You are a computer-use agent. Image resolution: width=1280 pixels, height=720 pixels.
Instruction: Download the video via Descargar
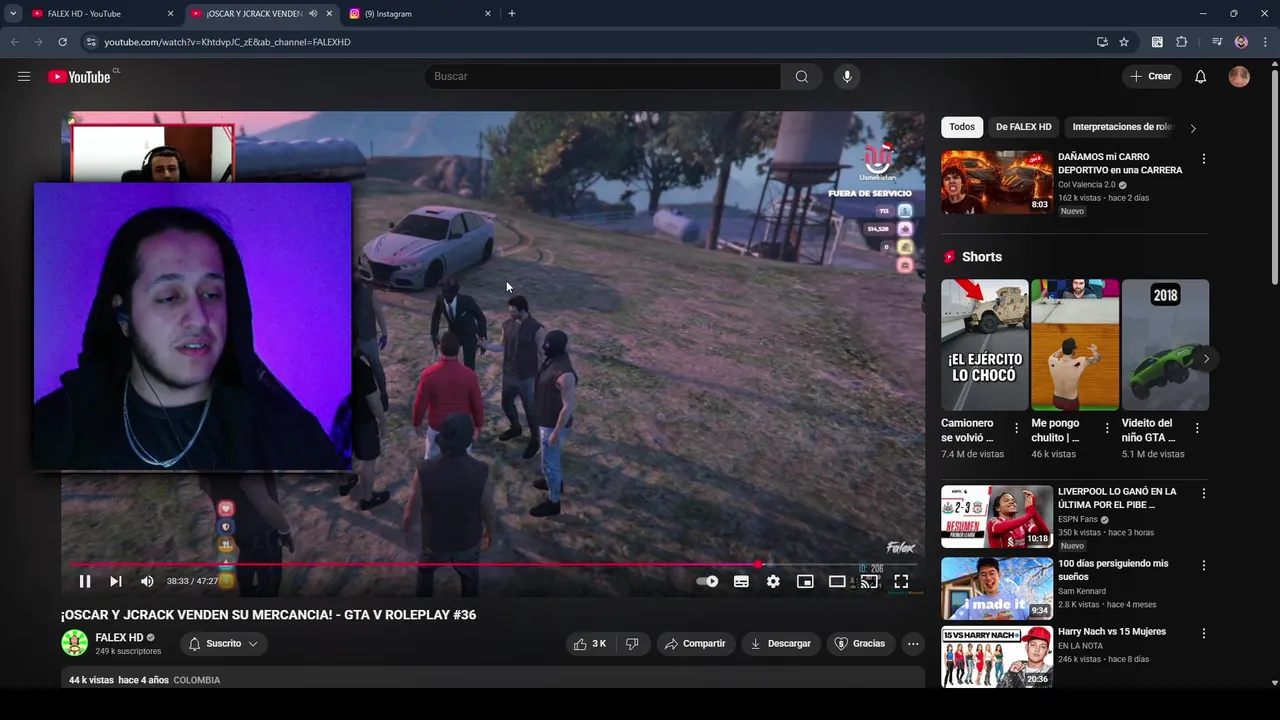[x=780, y=644]
